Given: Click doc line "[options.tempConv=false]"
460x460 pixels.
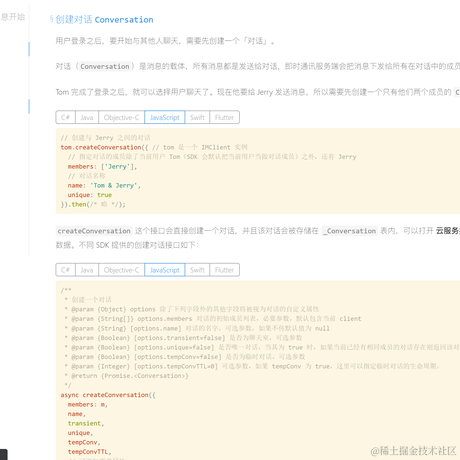Looking at the screenshot, I should click(x=185, y=357).
